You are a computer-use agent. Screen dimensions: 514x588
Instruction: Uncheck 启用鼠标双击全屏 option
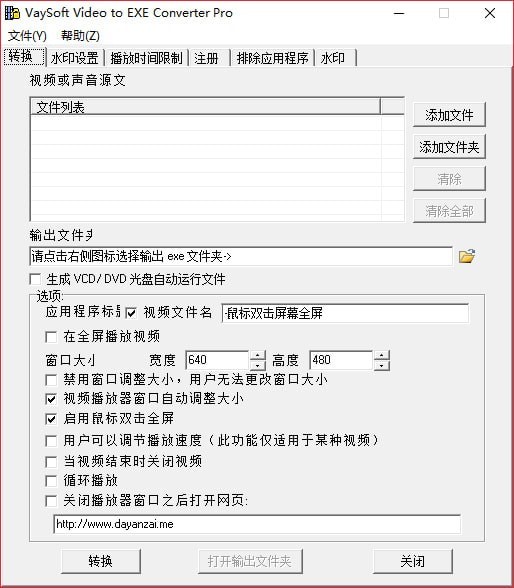point(51,418)
